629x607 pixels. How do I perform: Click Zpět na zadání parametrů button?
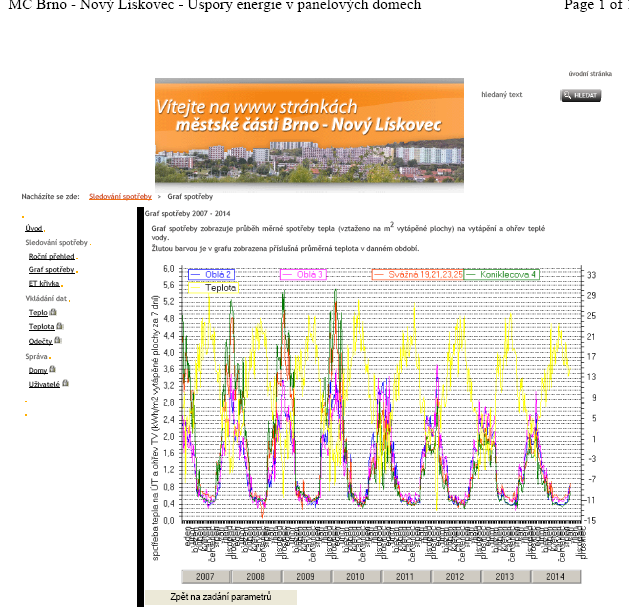[x=221, y=597]
